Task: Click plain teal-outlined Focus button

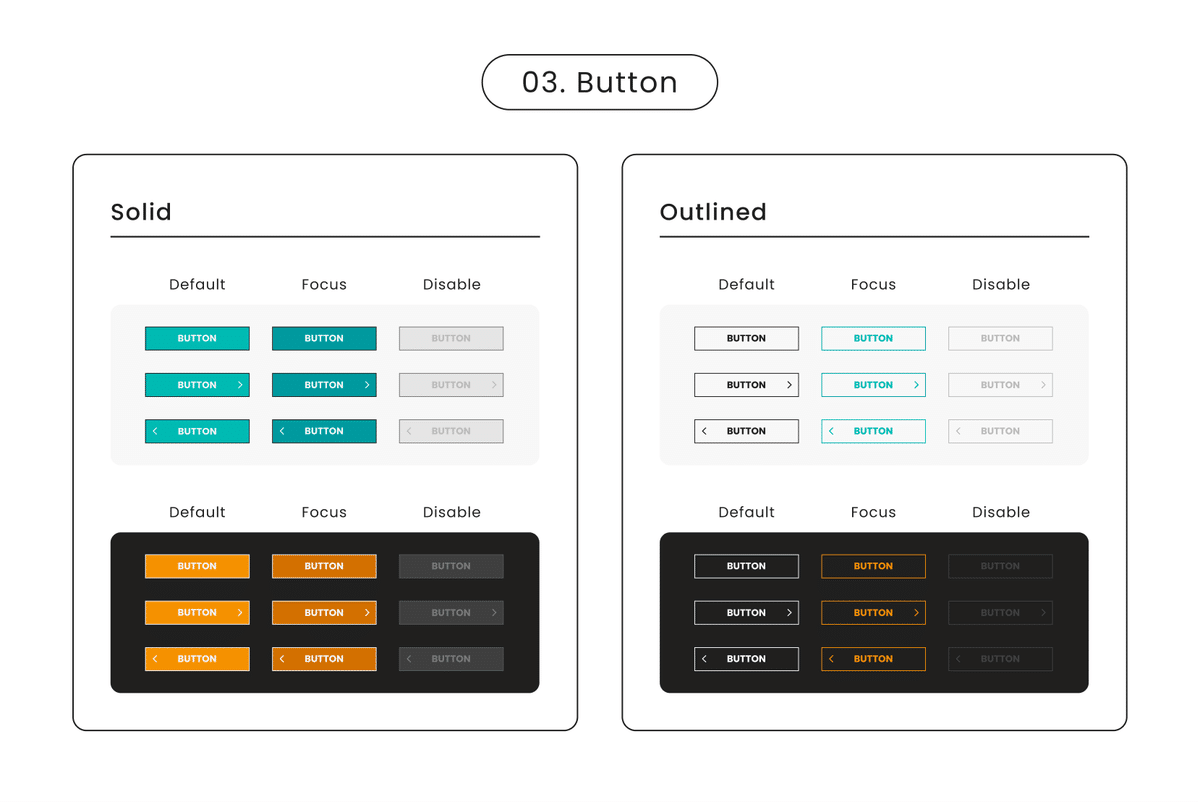Action: pyautogui.click(x=873, y=338)
